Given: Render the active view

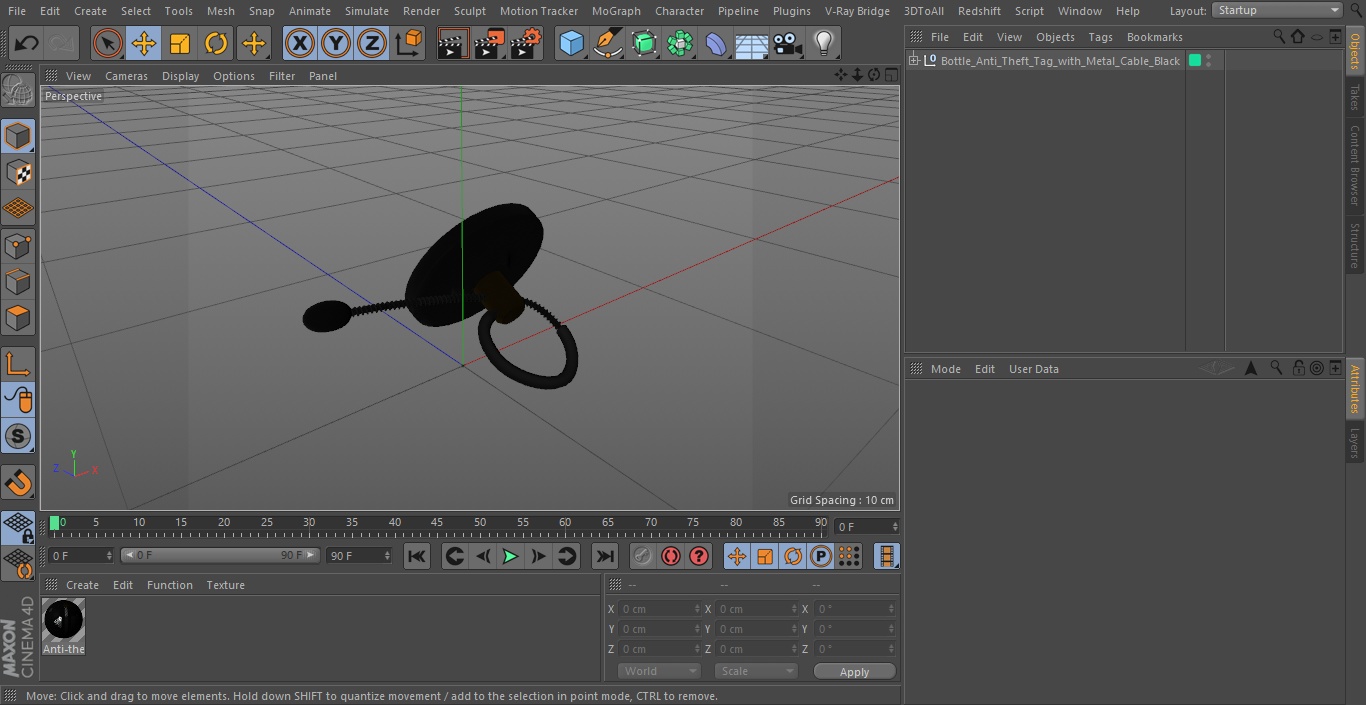Looking at the screenshot, I should (x=453, y=43).
